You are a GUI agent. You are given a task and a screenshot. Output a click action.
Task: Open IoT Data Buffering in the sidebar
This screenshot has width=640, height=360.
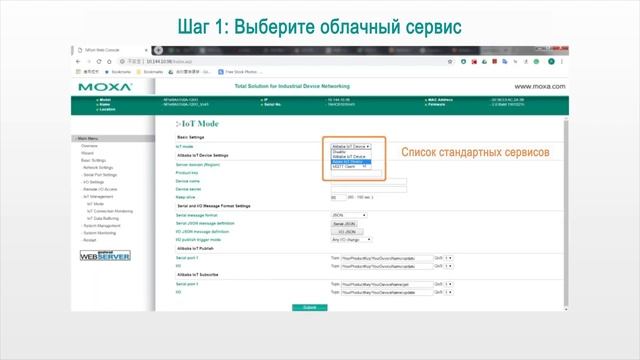click(103, 219)
